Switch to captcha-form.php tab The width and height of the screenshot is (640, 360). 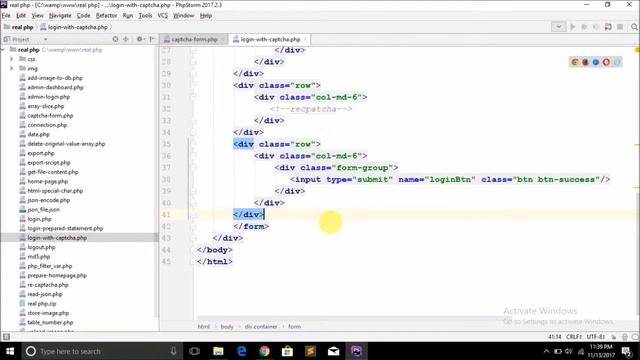pyautogui.click(x=194, y=40)
